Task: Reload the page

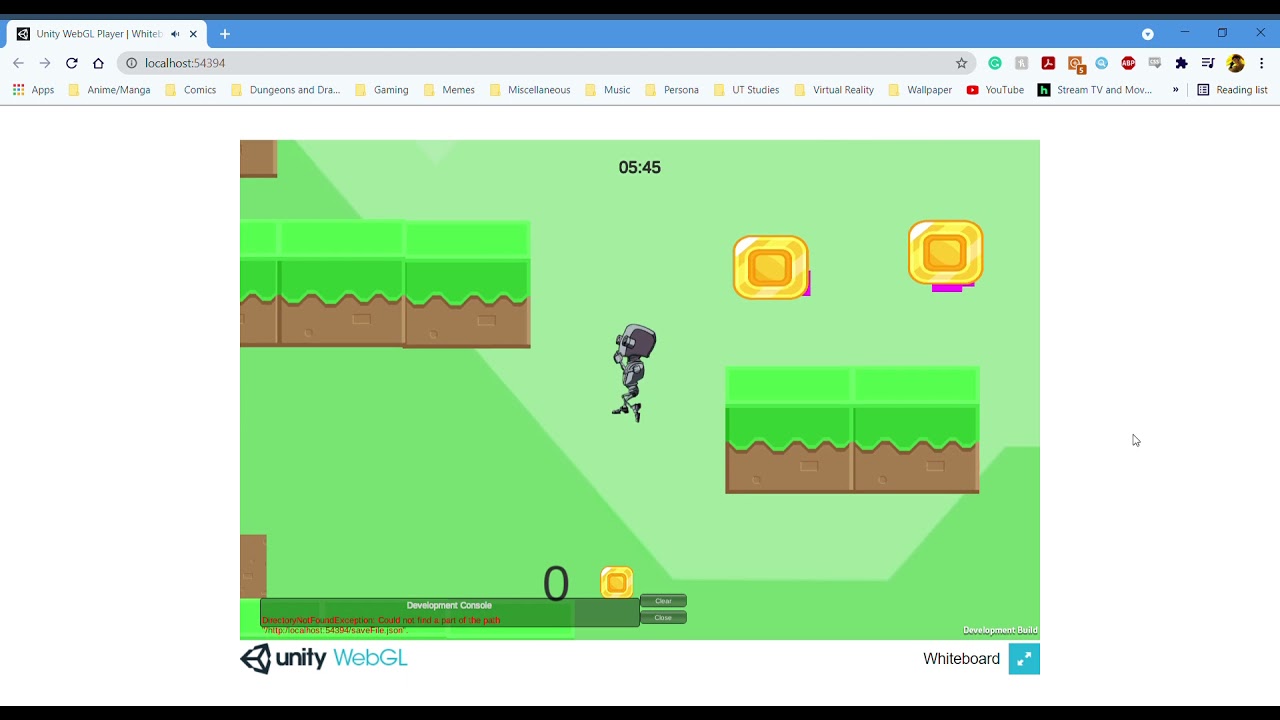Action: (72, 63)
